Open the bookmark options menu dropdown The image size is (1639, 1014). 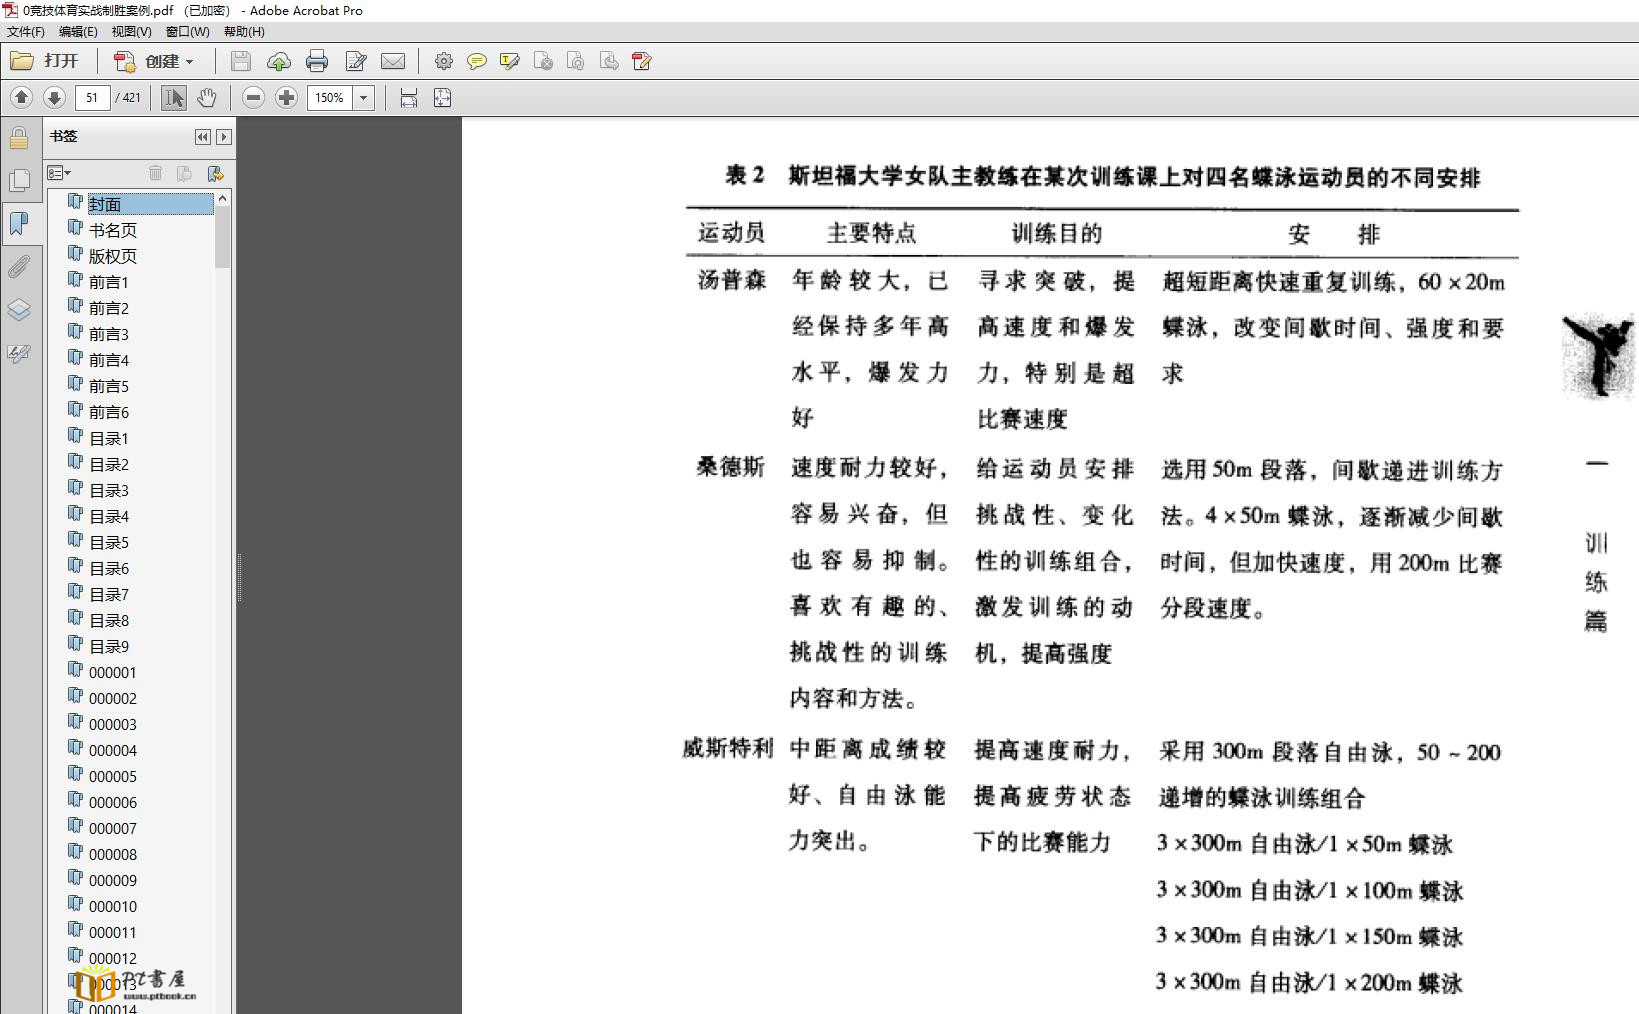(60, 173)
